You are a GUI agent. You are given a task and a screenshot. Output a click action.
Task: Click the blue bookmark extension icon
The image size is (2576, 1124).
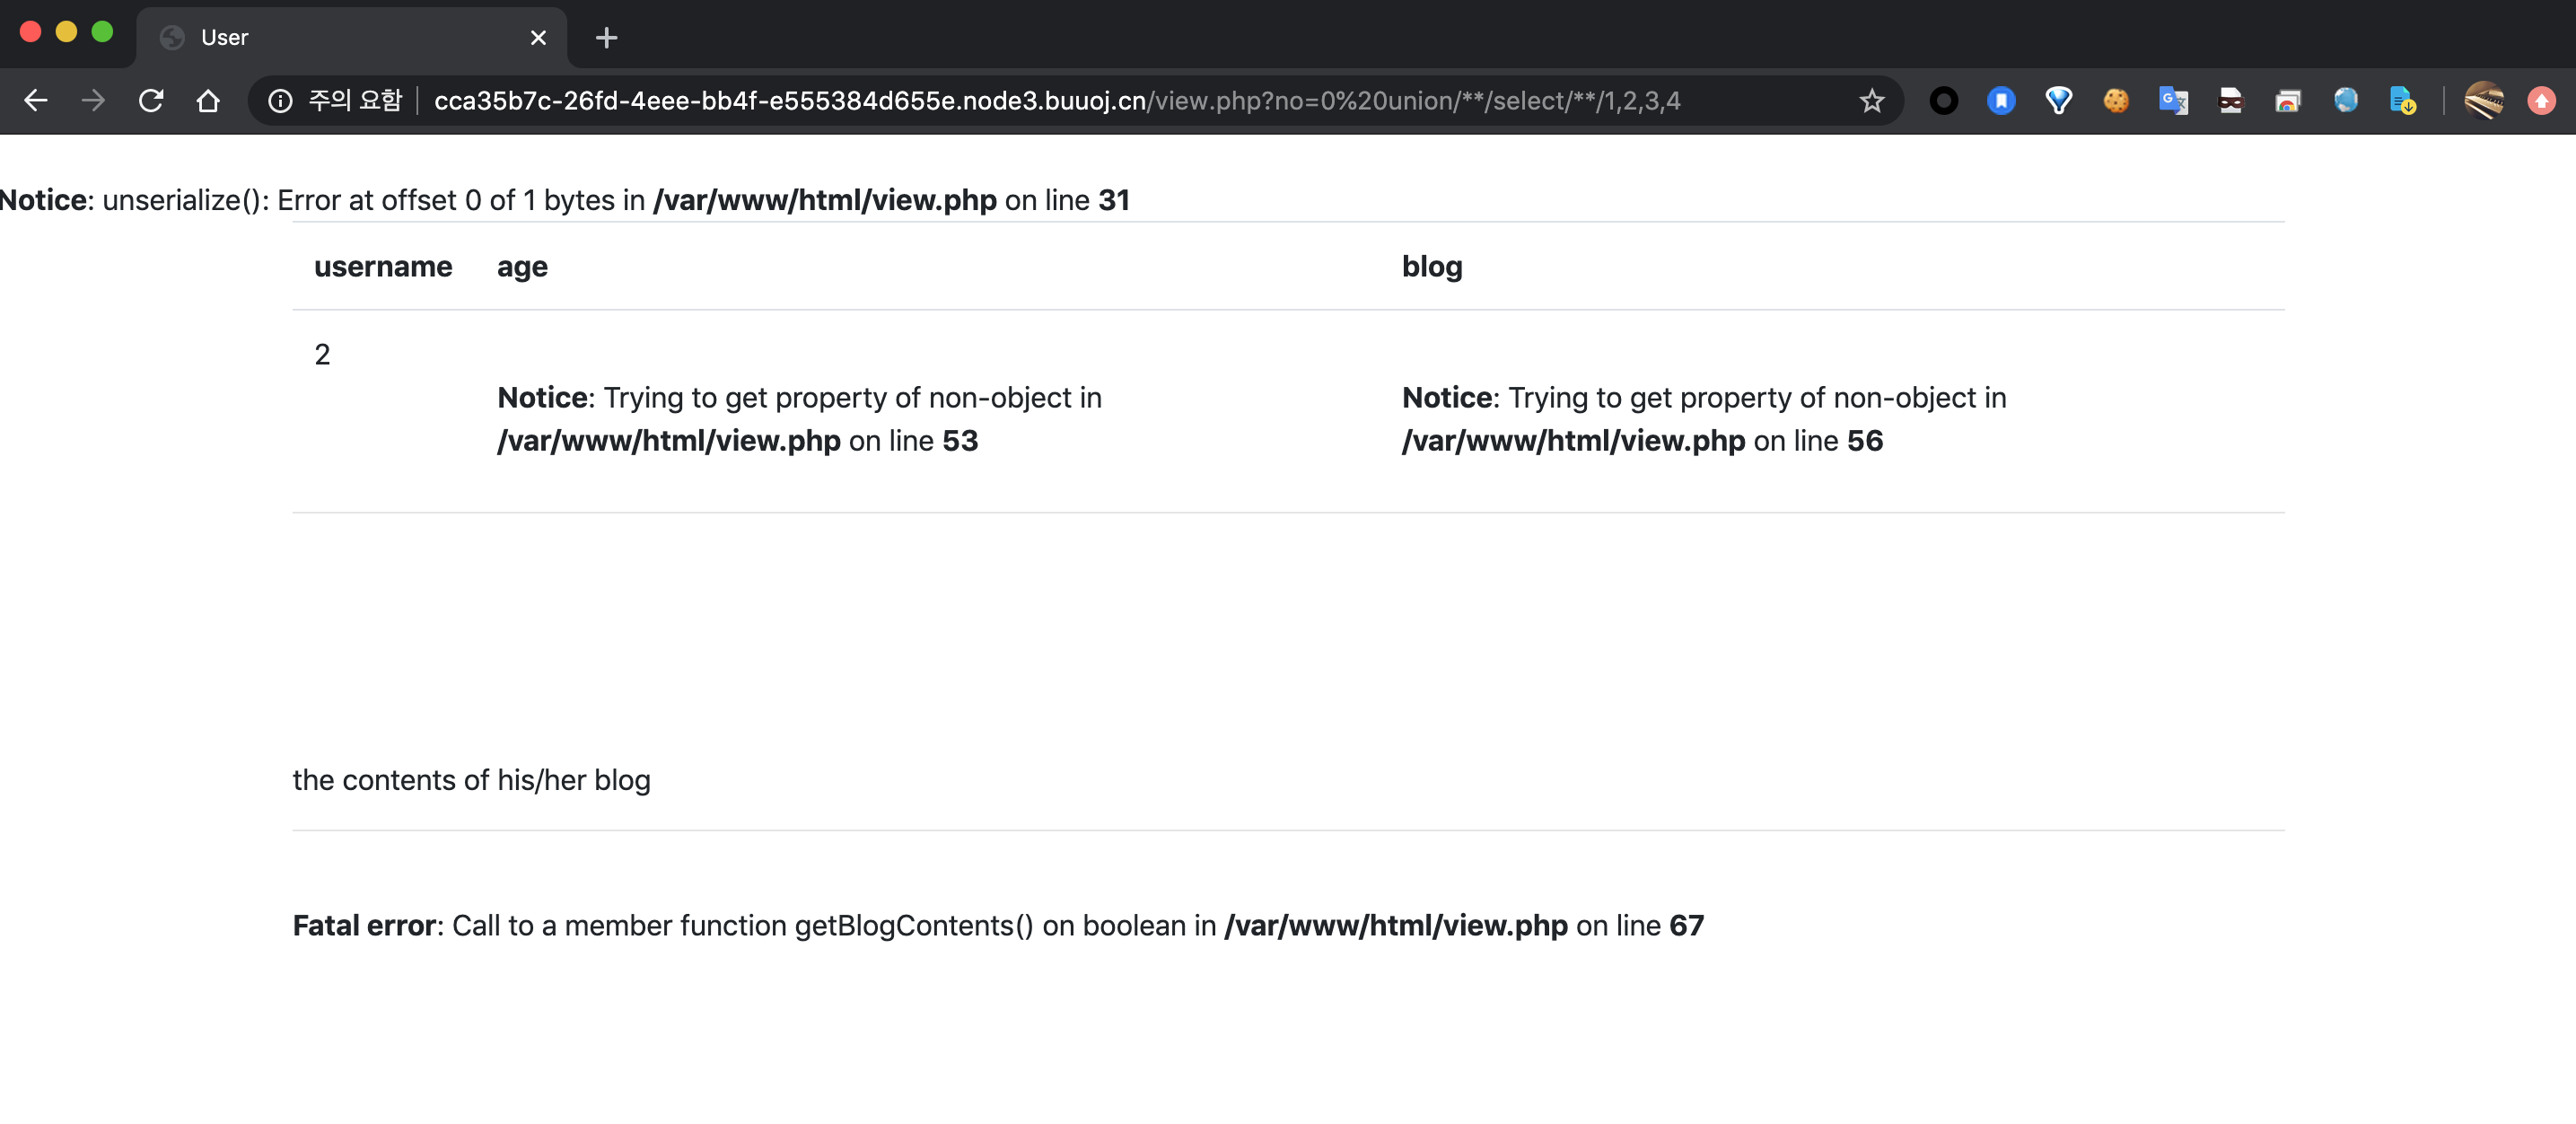coord(2001,101)
